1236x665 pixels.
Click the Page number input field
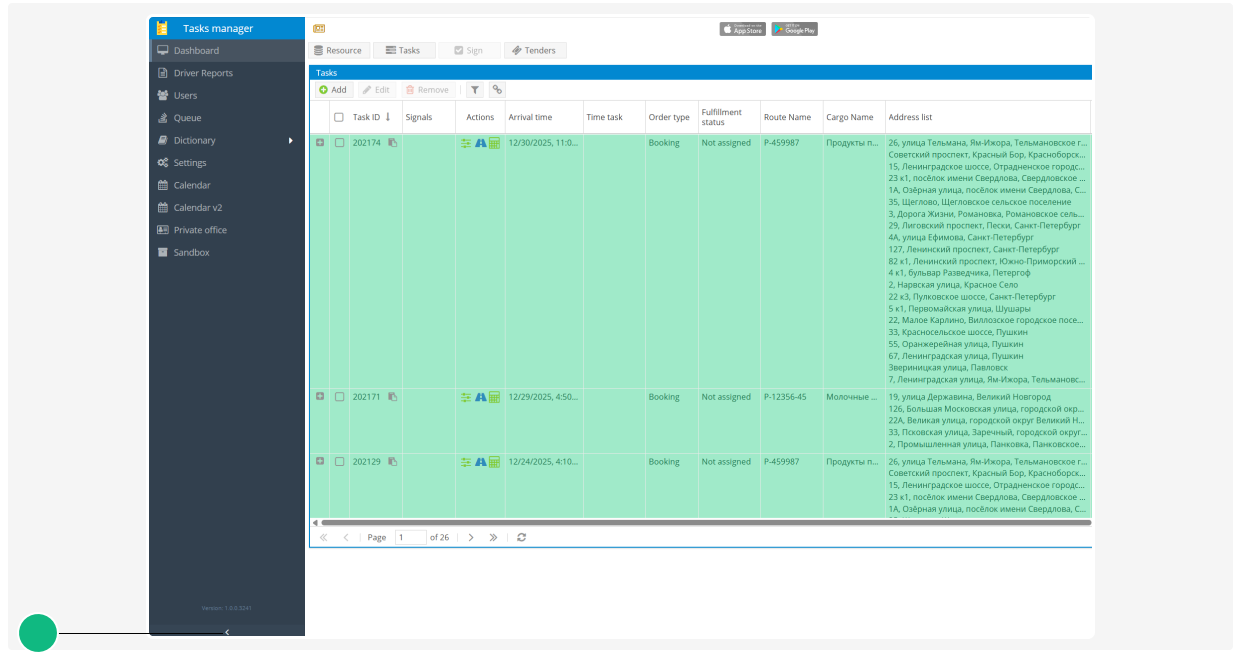[411, 537]
